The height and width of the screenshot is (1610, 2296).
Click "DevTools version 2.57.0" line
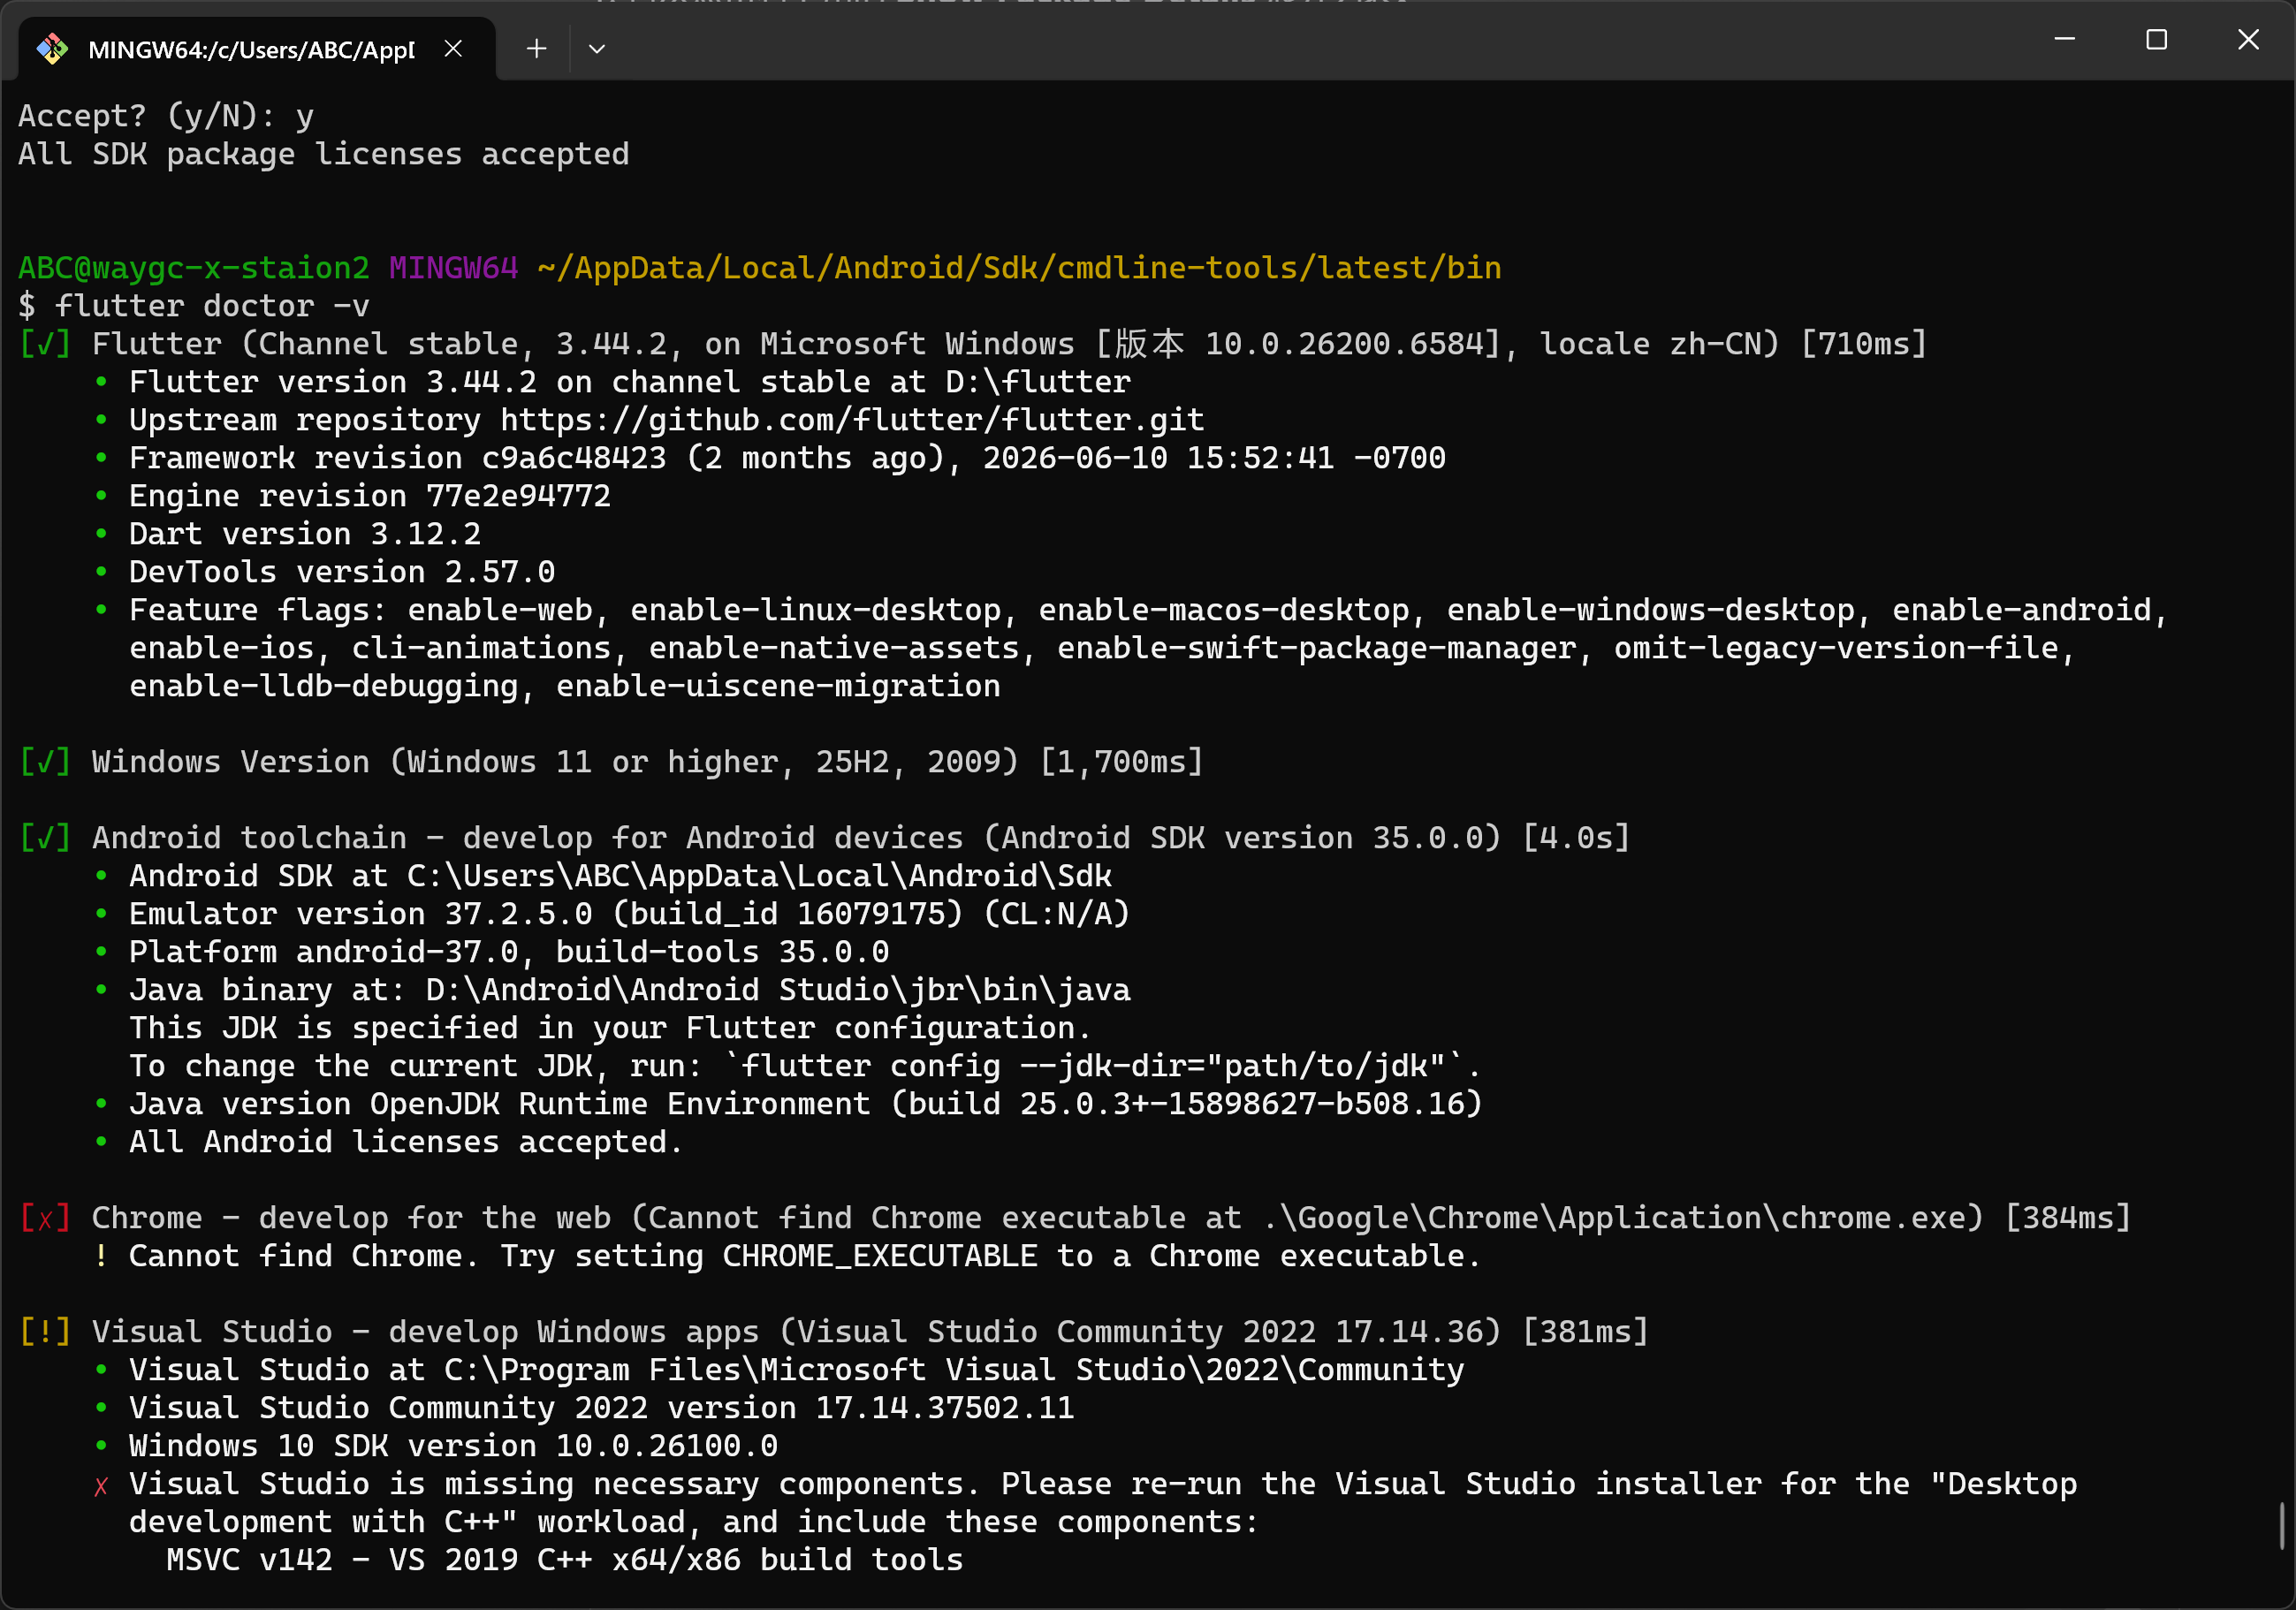pos(342,572)
